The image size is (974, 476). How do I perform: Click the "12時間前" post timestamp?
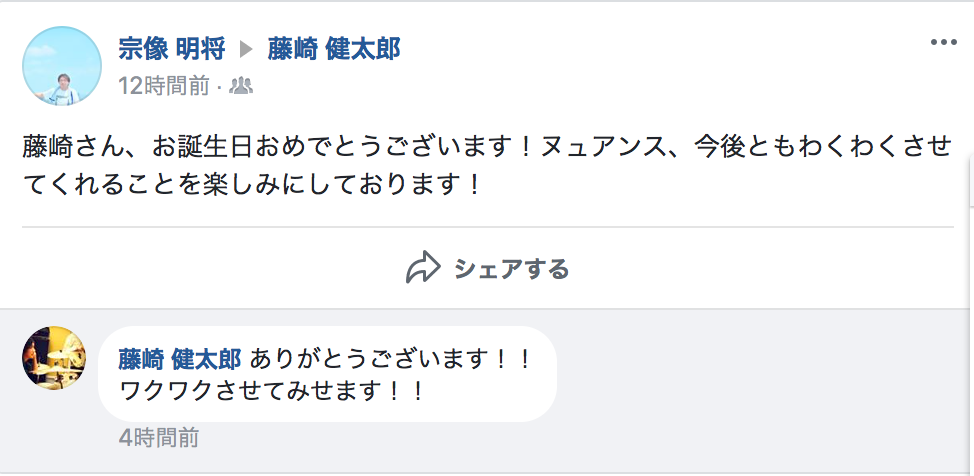(163, 86)
